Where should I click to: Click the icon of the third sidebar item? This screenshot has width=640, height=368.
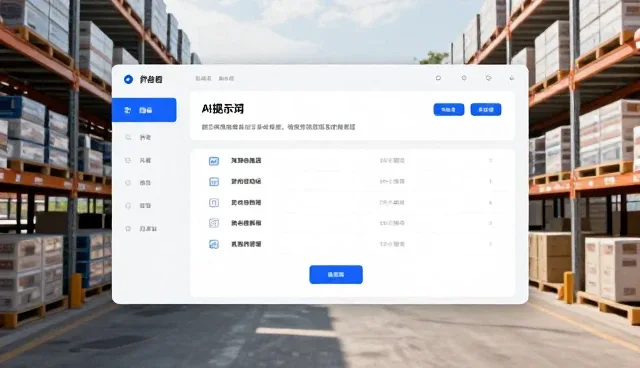click(128, 160)
